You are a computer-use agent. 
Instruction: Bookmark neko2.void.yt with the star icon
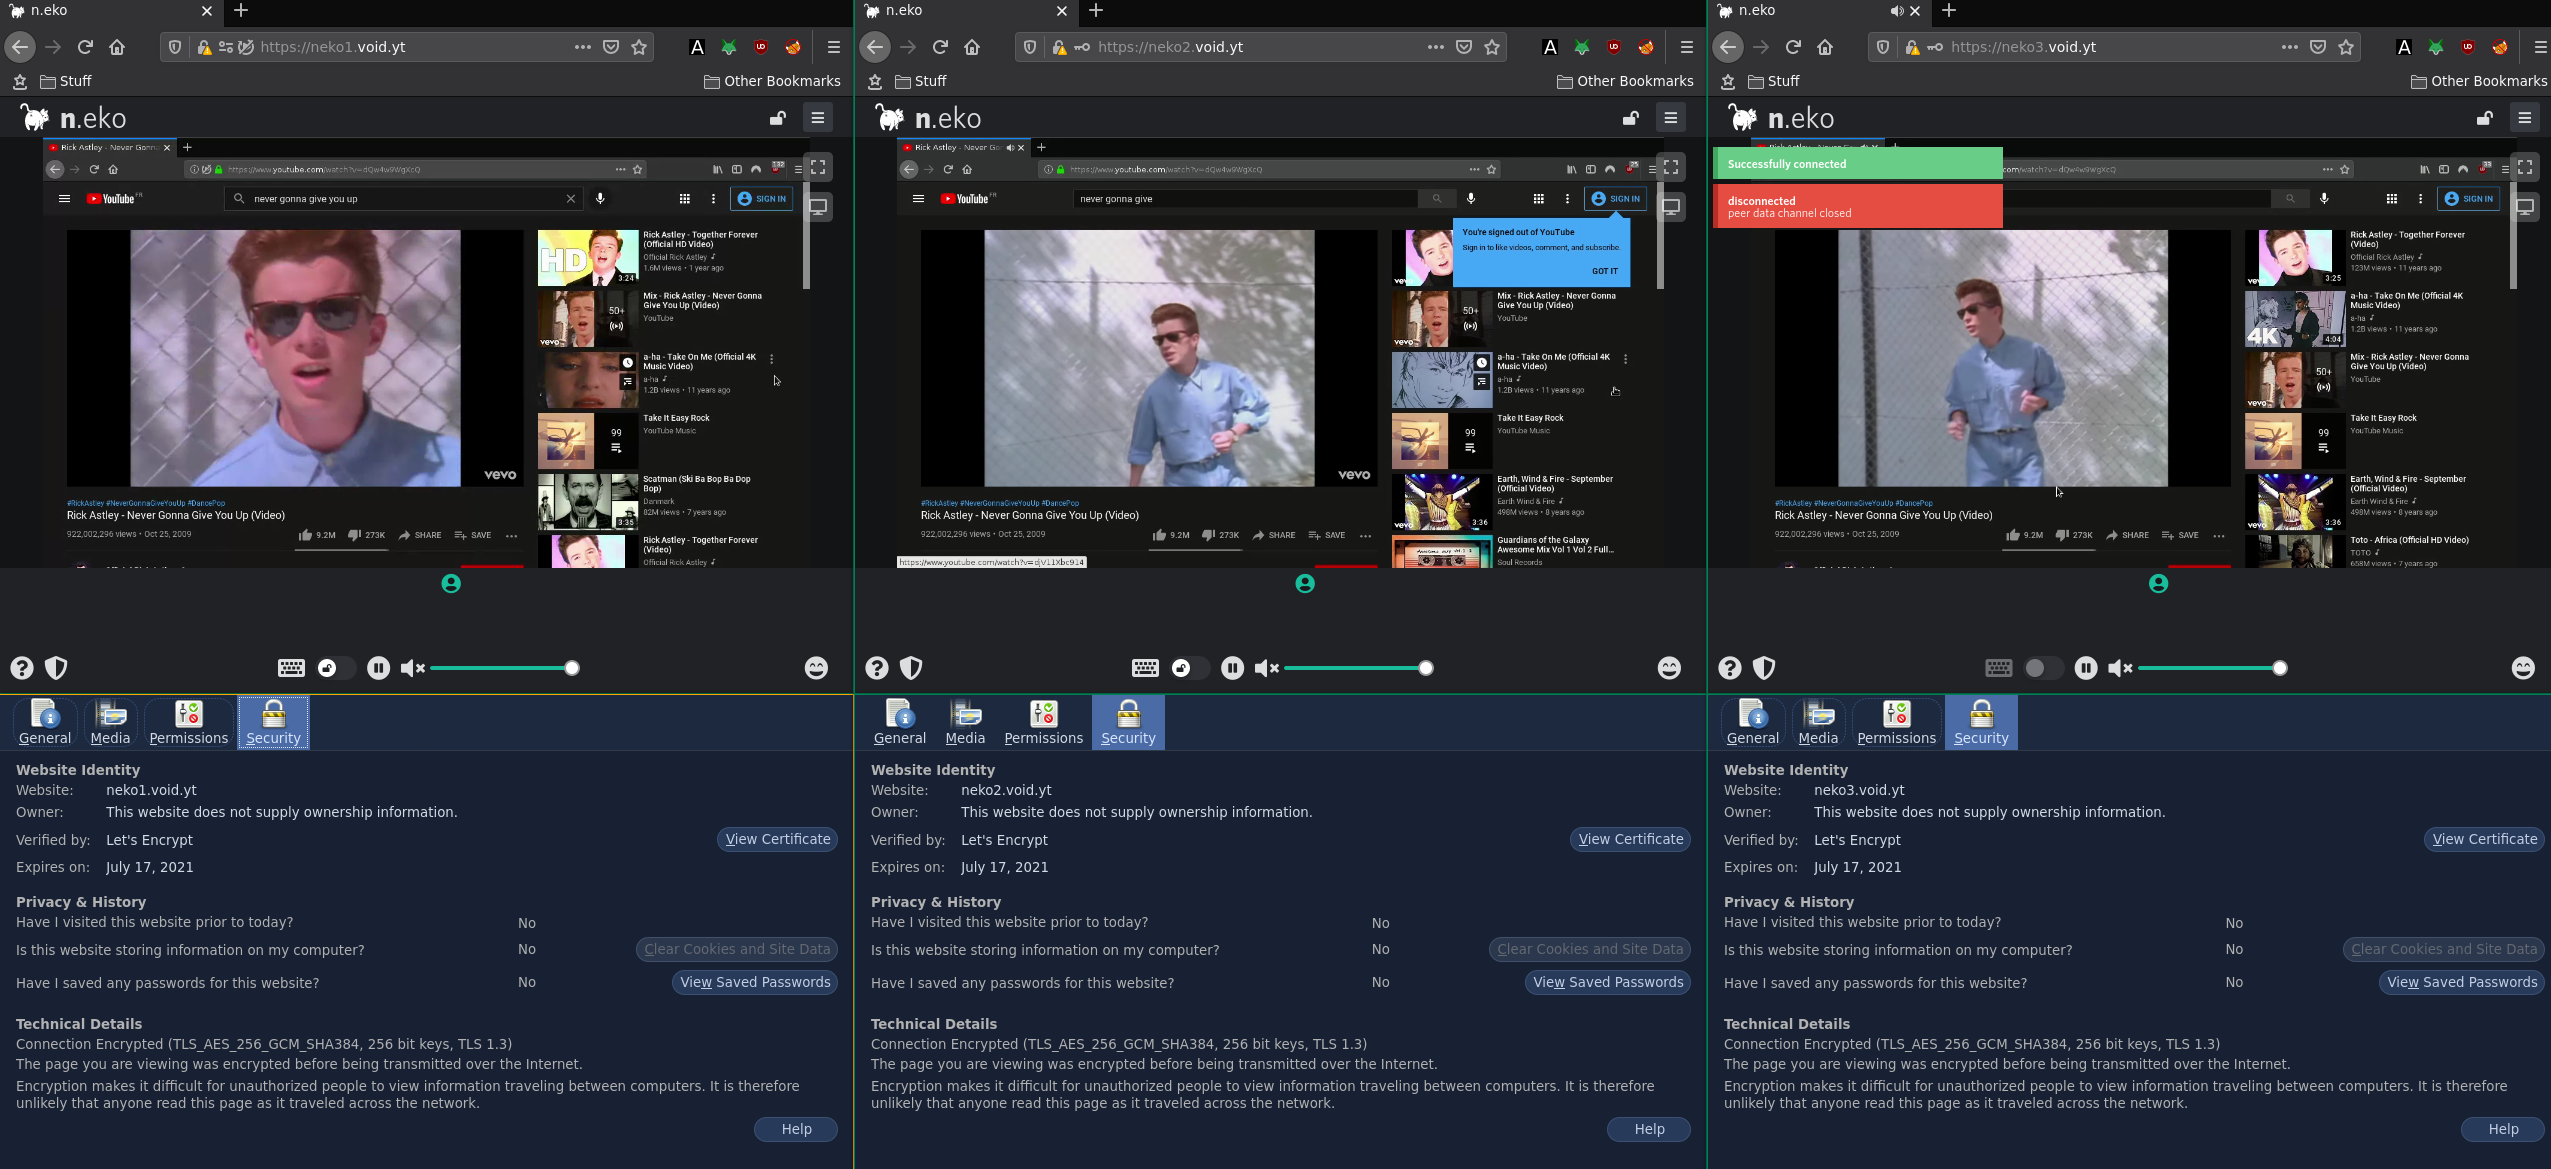[x=1492, y=47]
